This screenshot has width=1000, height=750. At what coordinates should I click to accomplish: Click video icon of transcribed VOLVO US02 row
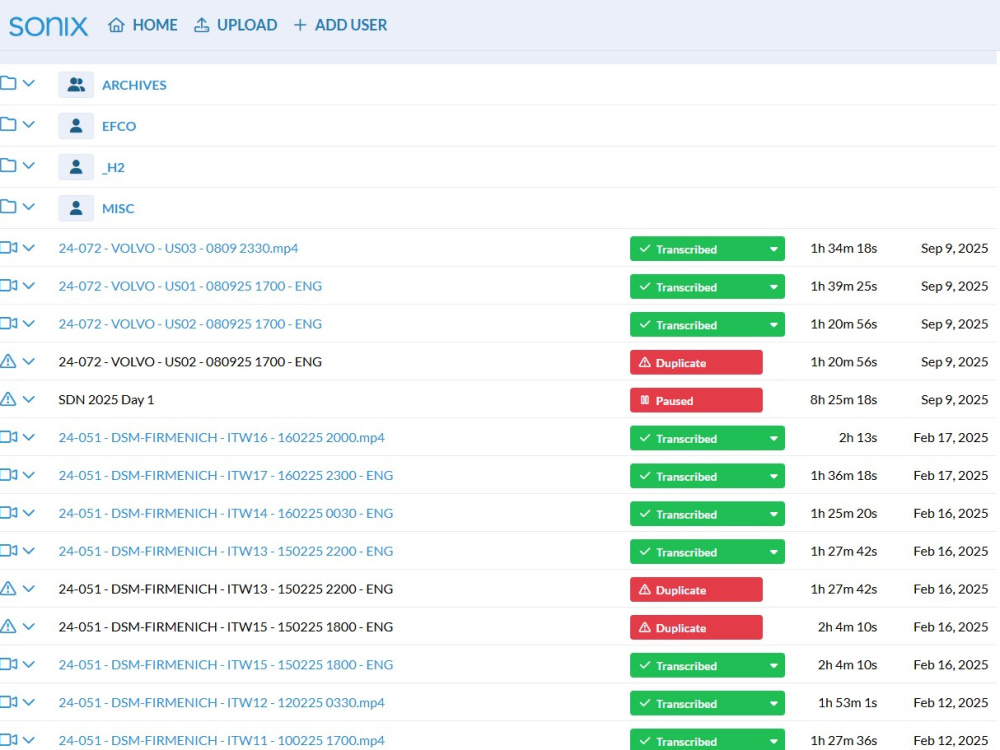[8, 323]
